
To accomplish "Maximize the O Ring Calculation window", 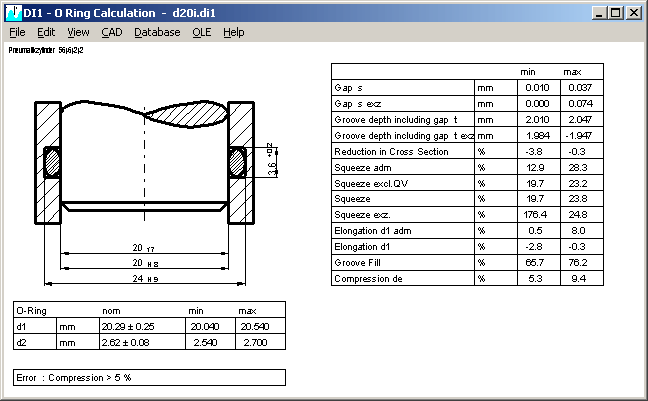I will pos(616,13).
